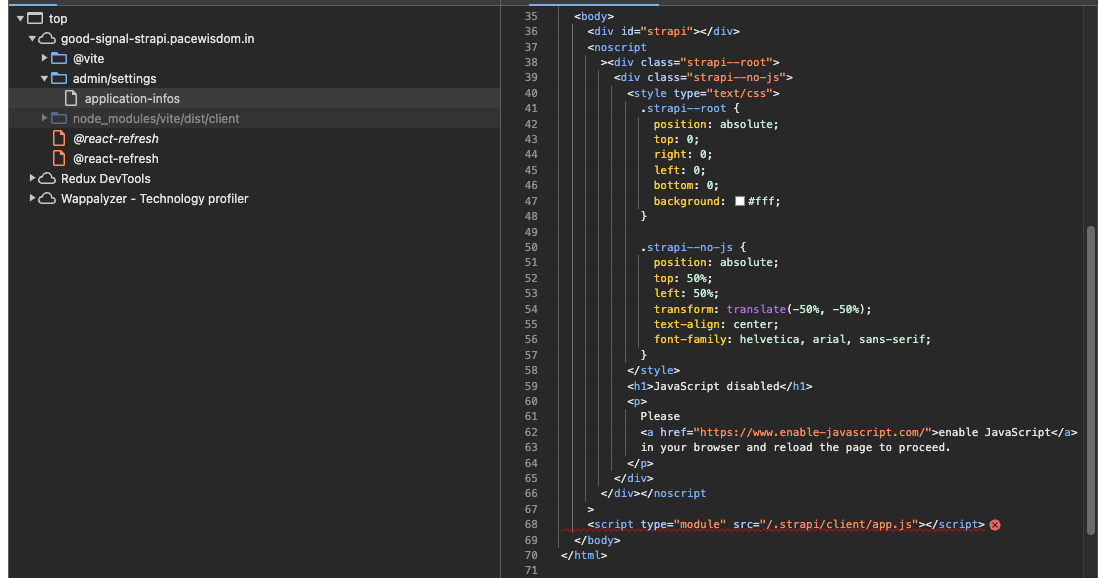The image size is (1098, 578).
Task: Open the #fff background color swatch
Action: [740, 201]
